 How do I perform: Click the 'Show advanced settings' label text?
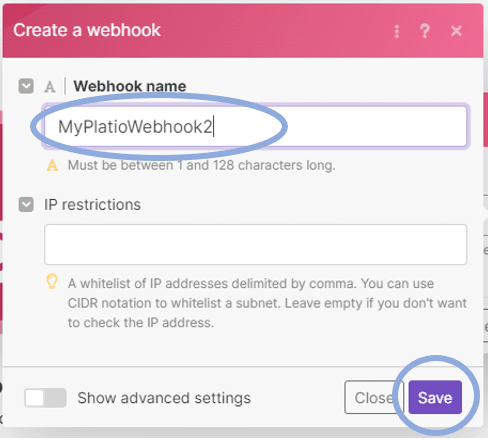[x=164, y=398]
